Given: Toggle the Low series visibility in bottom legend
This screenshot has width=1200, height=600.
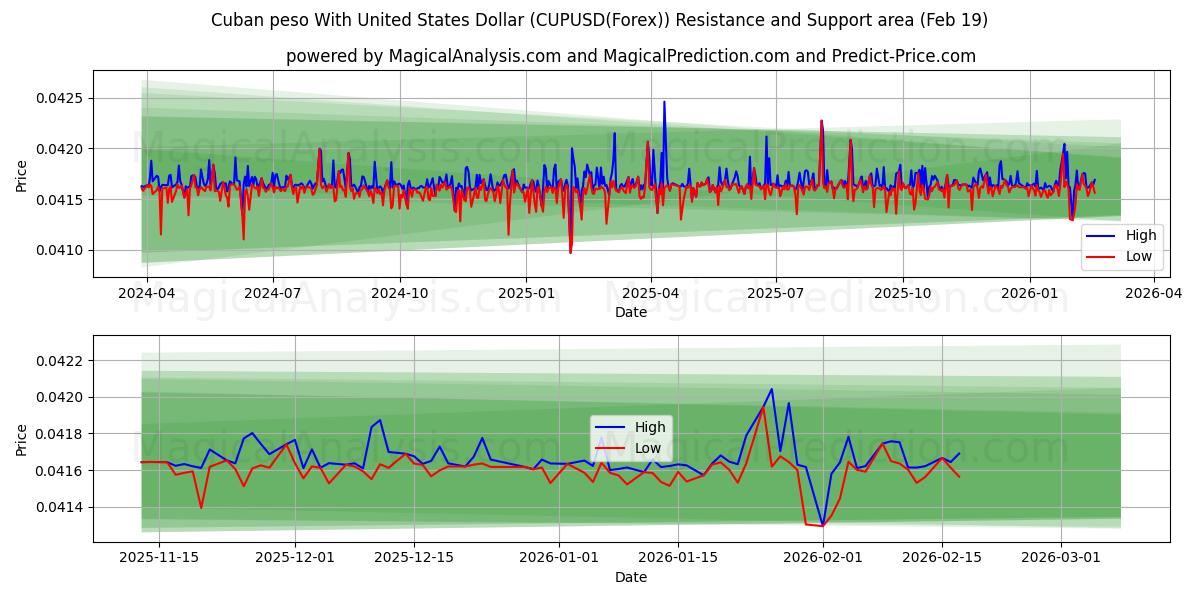Looking at the screenshot, I should (x=648, y=448).
